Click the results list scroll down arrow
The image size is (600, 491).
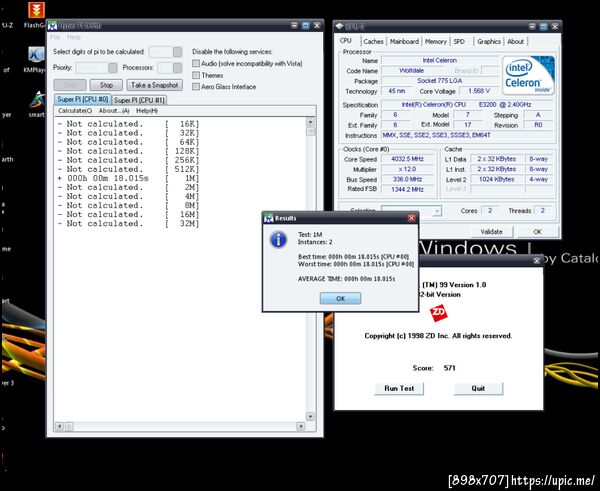[311, 416]
